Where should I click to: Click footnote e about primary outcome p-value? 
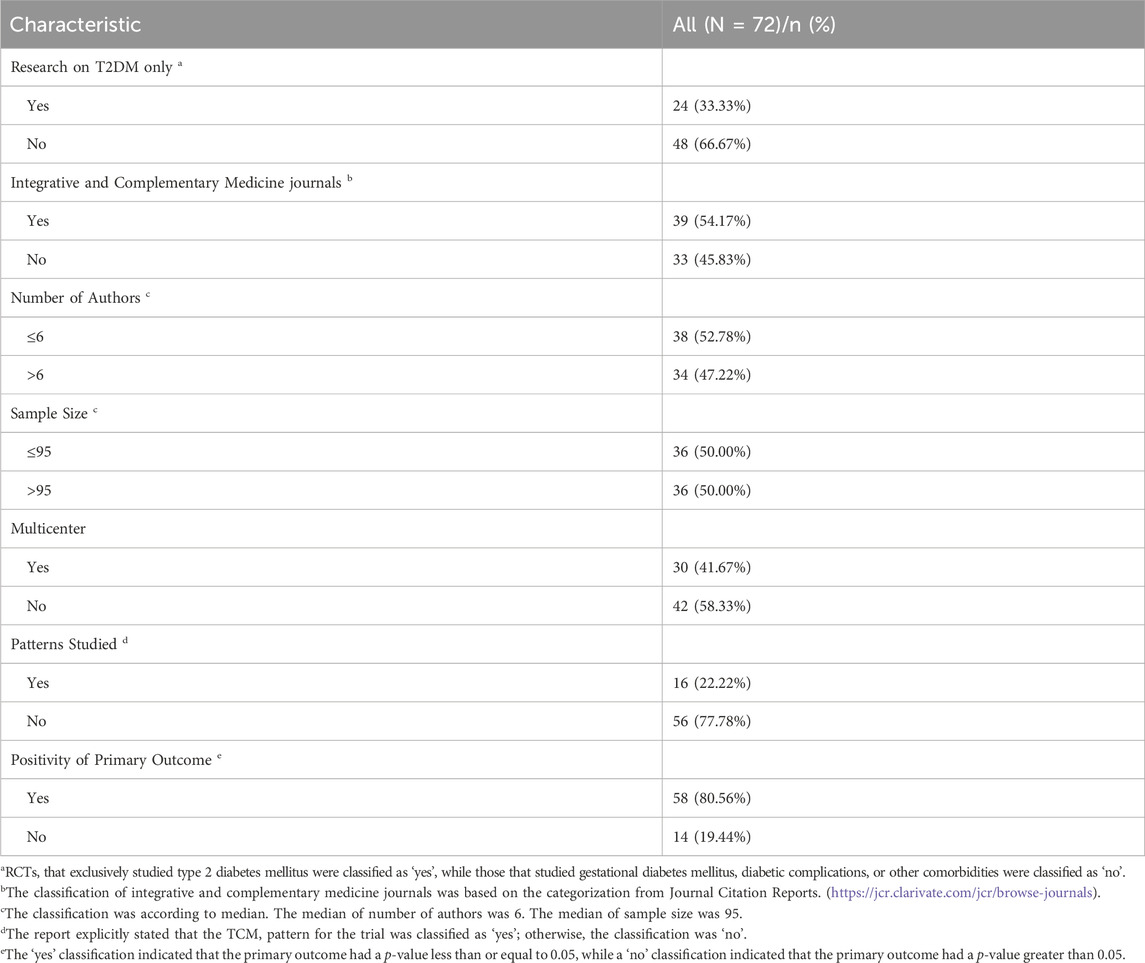[563, 954]
